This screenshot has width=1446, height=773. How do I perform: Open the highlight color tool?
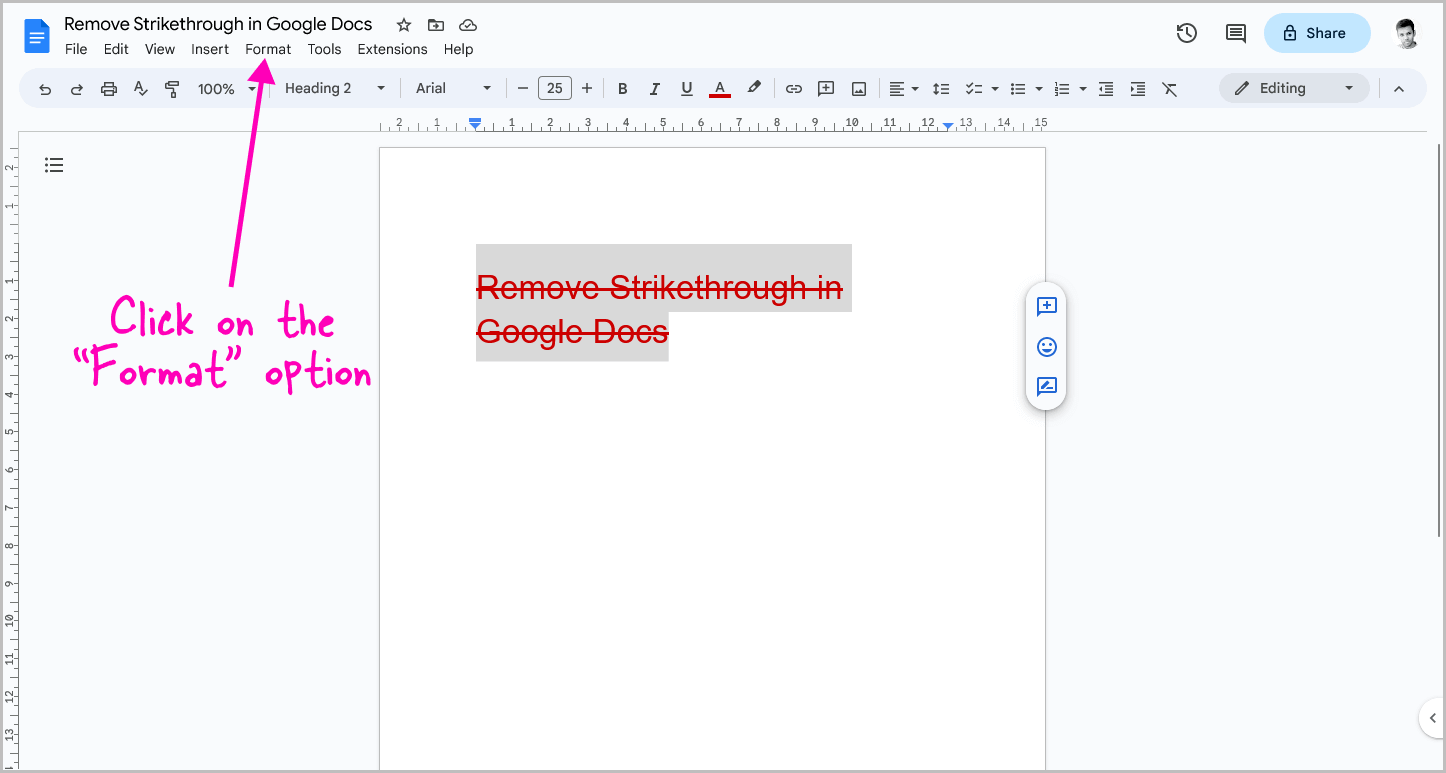[754, 88]
